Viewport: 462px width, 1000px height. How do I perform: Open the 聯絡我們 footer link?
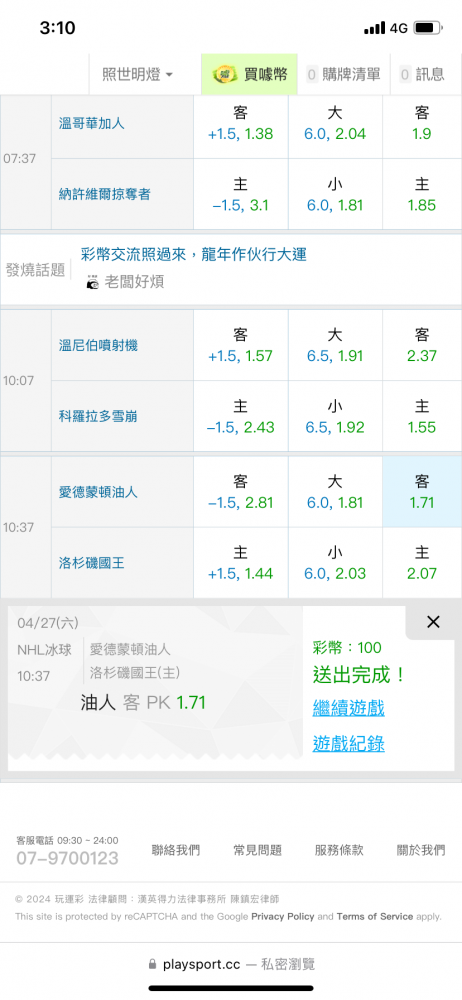[175, 849]
